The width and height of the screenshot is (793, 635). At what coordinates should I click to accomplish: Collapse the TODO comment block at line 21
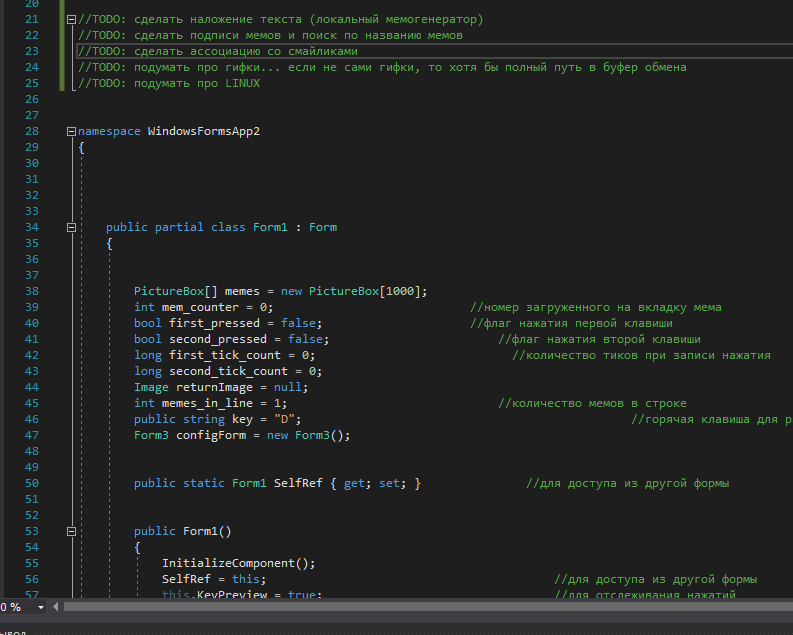coord(70,20)
